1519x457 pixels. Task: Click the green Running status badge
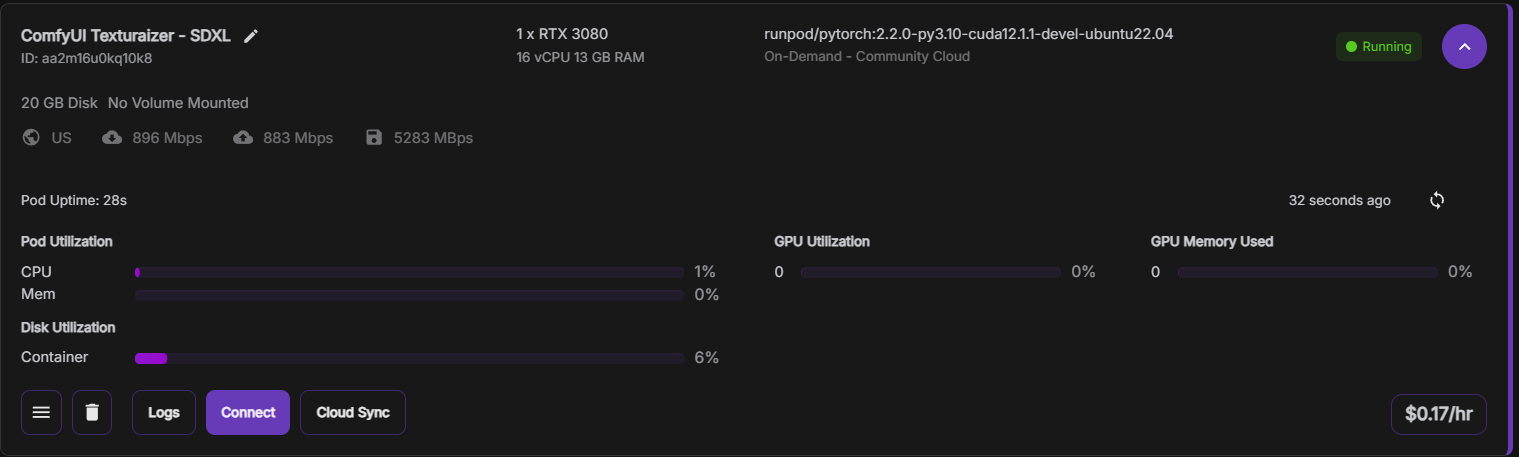coord(1379,46)
